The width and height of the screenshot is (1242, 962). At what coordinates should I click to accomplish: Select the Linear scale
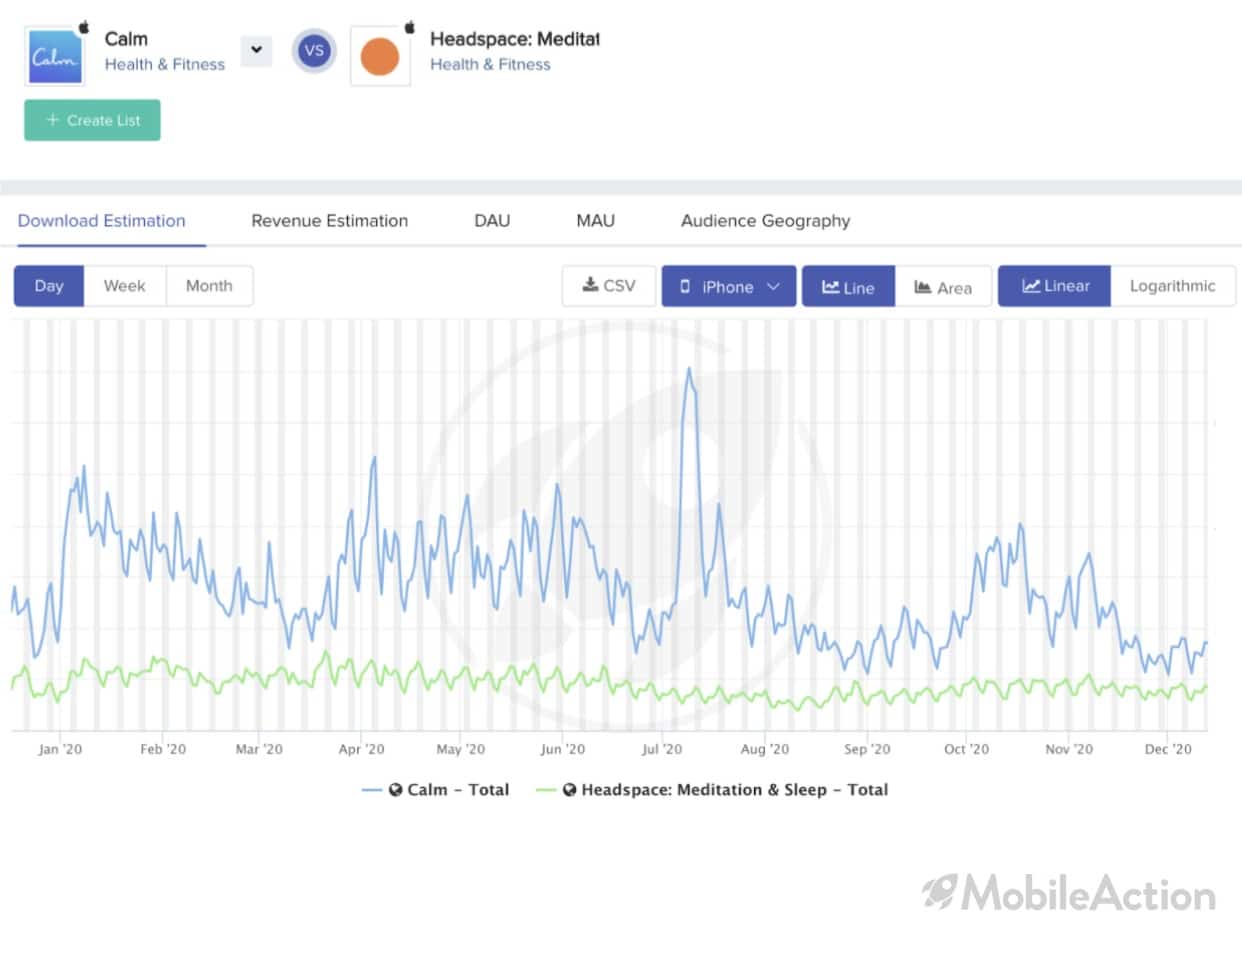click(1054, 286)
